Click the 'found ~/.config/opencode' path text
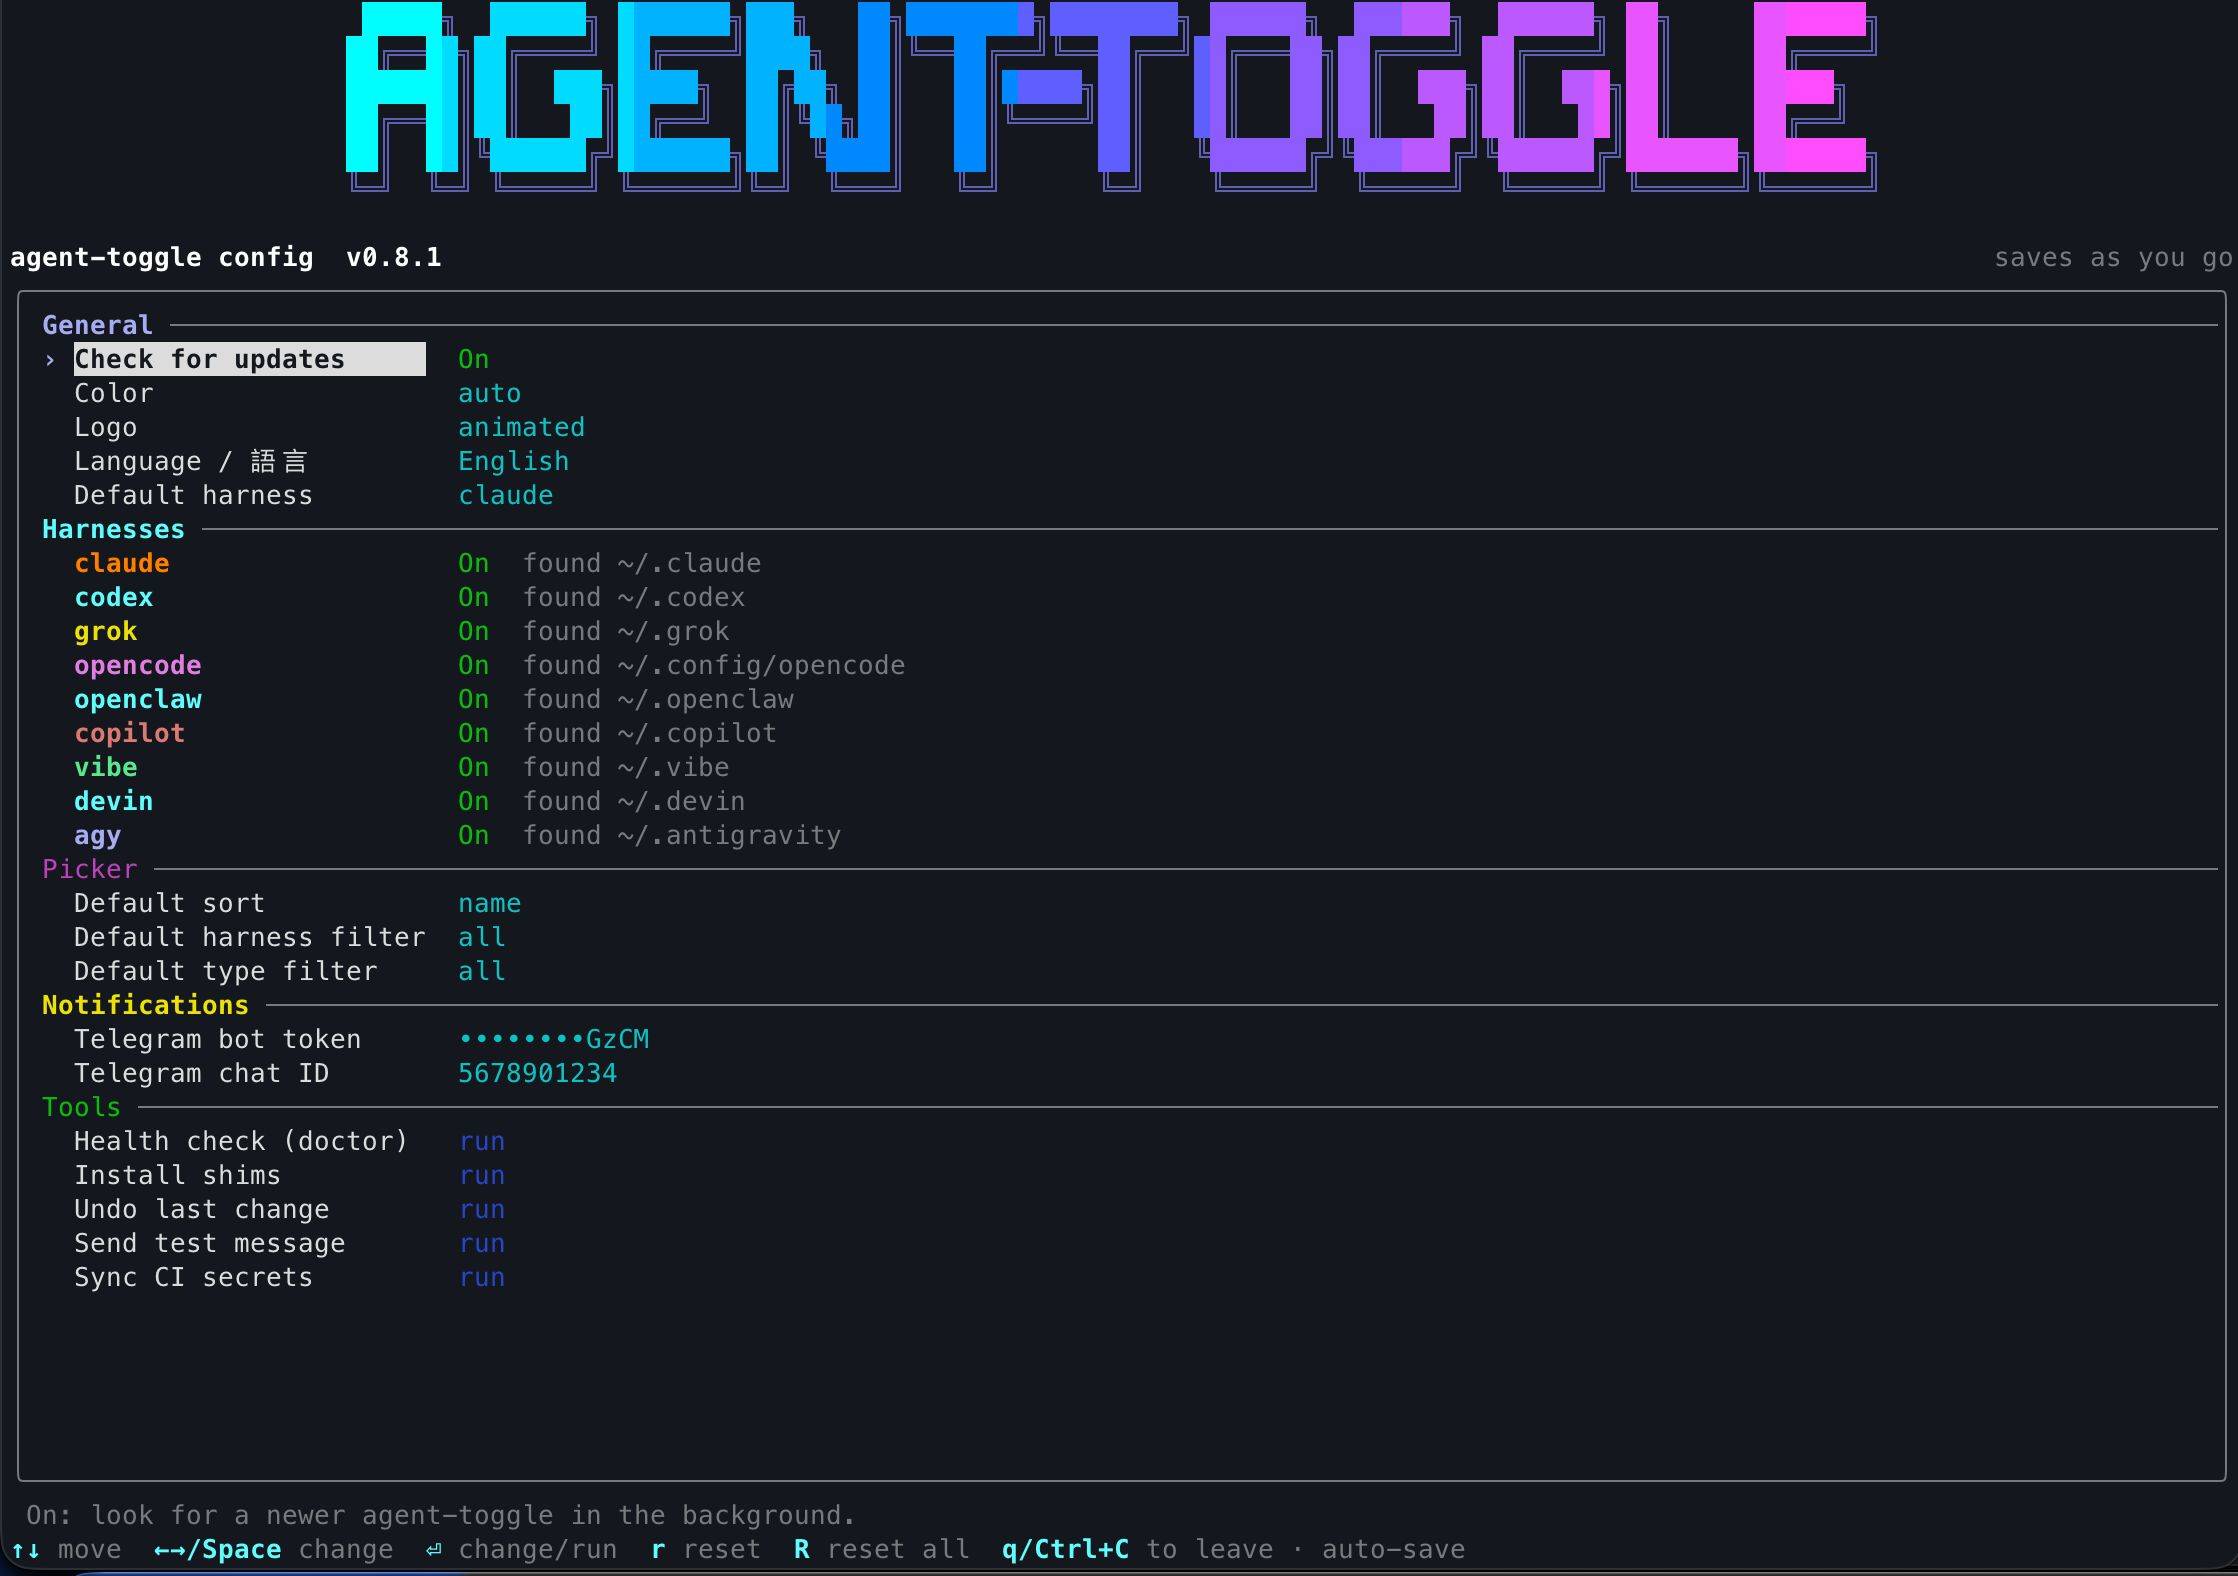 pyautogui.click(x=714, y=665)
